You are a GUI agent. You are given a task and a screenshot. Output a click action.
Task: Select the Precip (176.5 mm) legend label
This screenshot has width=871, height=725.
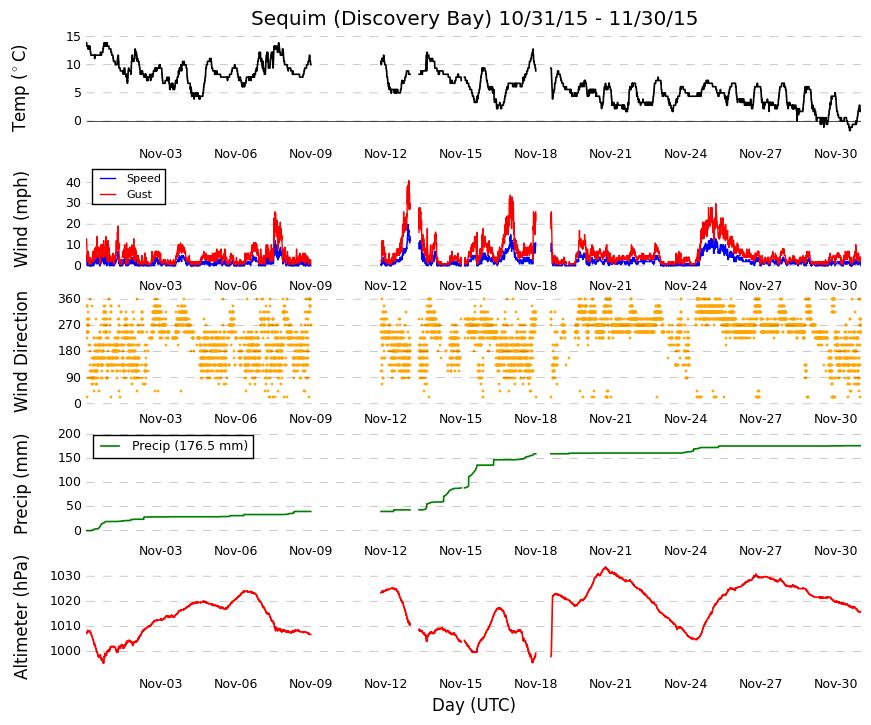click(190, 446)
